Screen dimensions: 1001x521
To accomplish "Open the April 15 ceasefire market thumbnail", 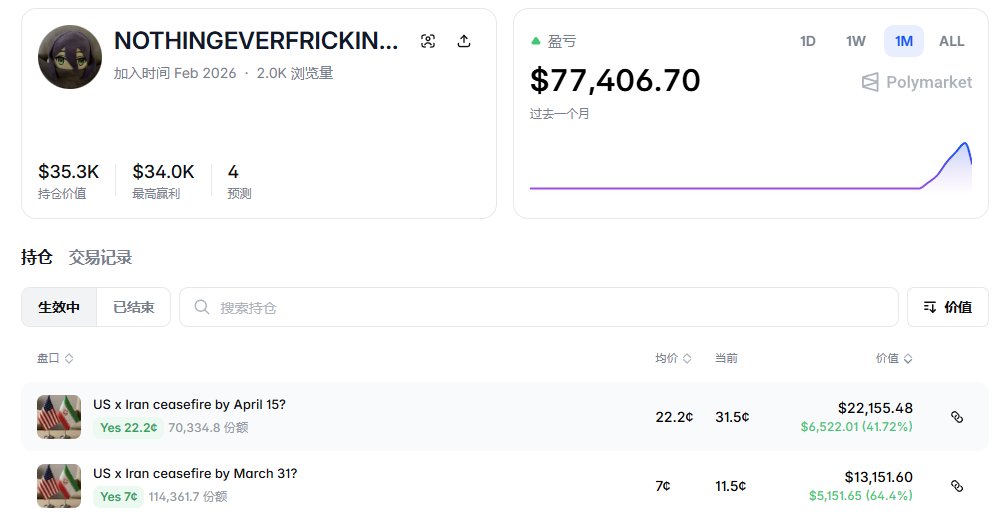I will coord(59,417).
